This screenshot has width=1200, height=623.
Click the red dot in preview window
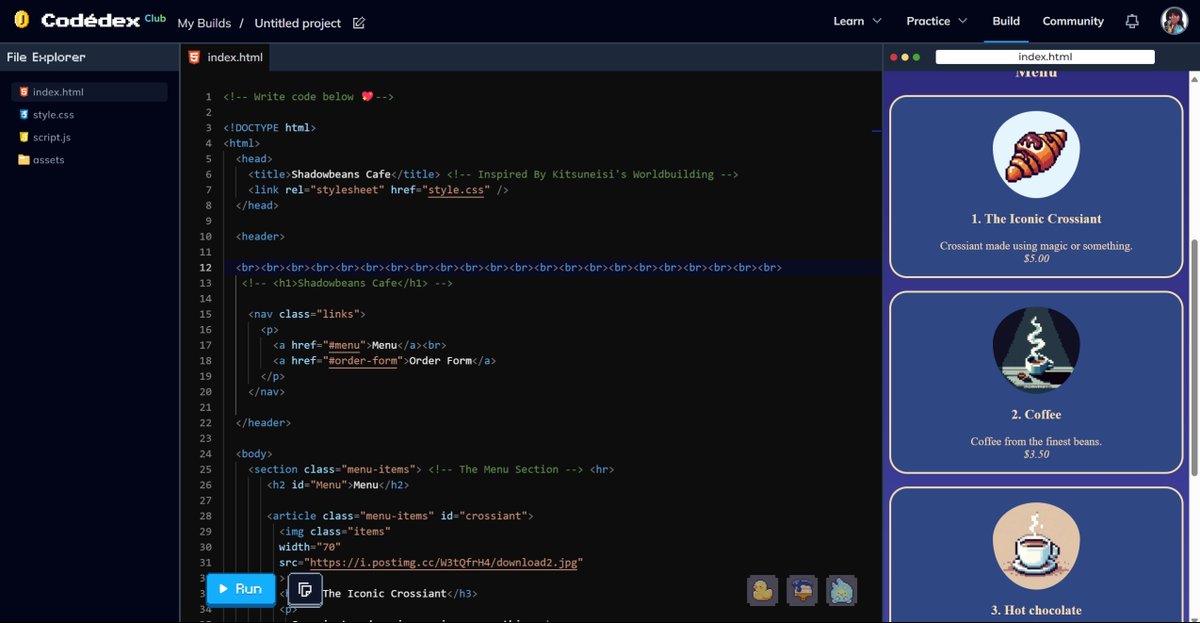(893, 57)
